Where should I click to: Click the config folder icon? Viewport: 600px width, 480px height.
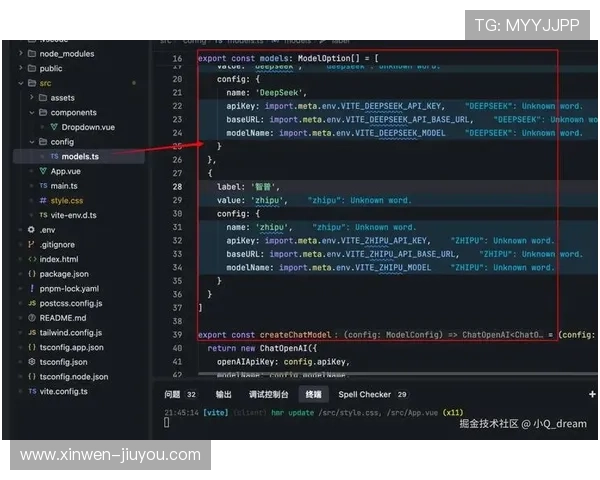click(x=43, y=142)
